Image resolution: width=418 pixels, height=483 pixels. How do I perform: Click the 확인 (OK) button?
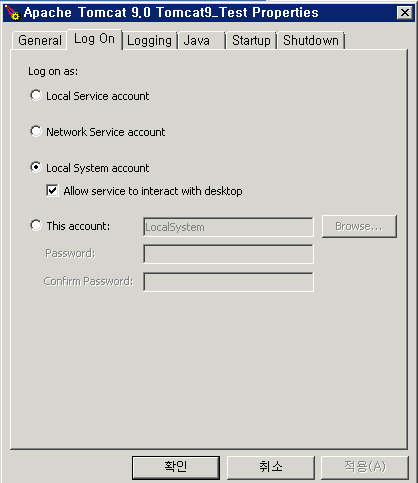(176, 468)
